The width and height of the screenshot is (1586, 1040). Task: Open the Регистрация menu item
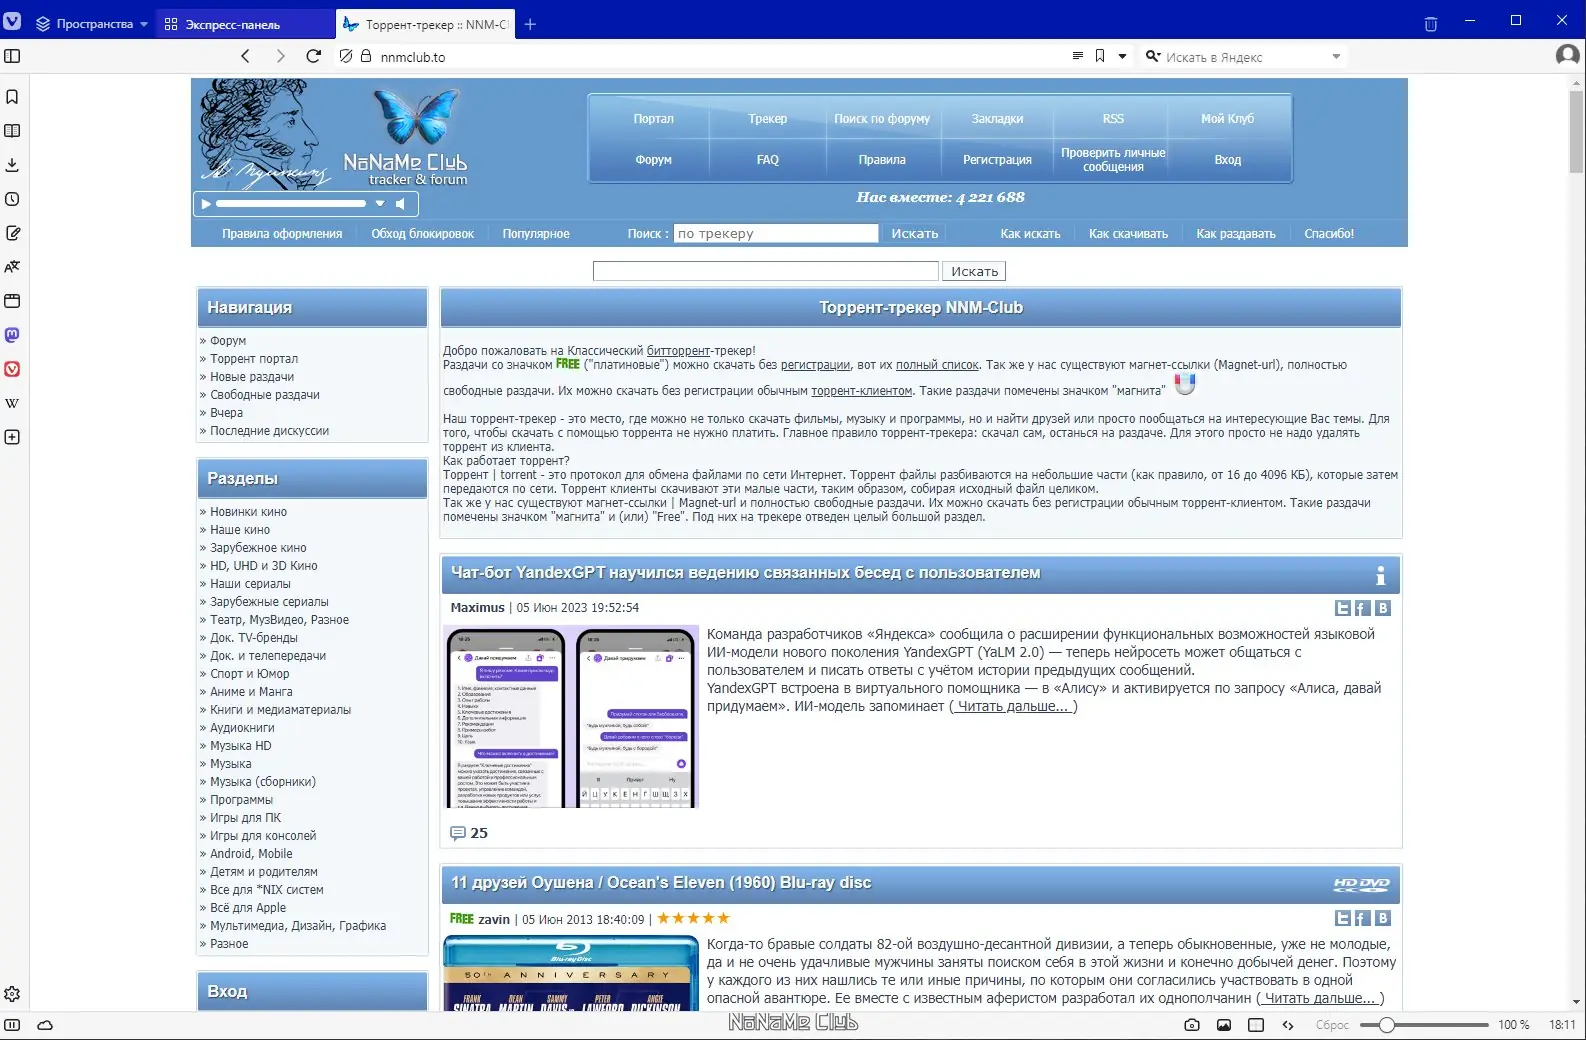(x=997, y=160)
